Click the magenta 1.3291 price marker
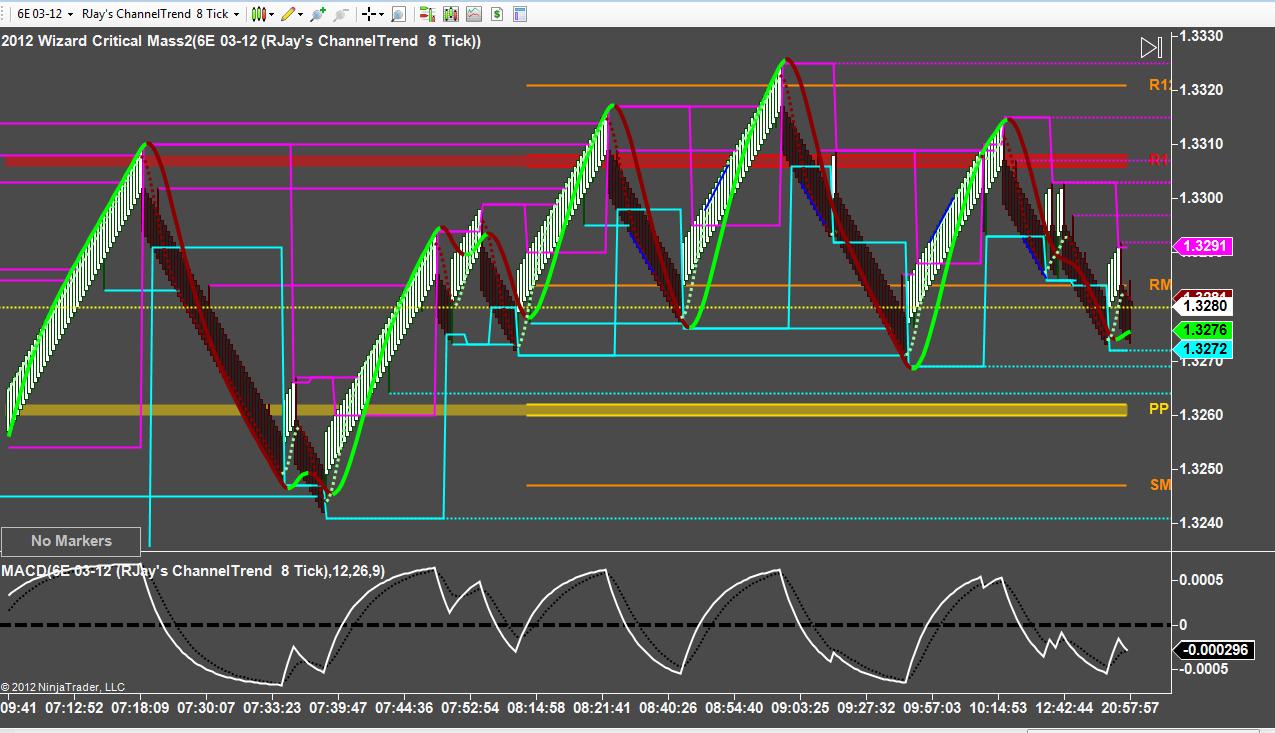Screen dimensions: 1275x733 pos(1204,246)
